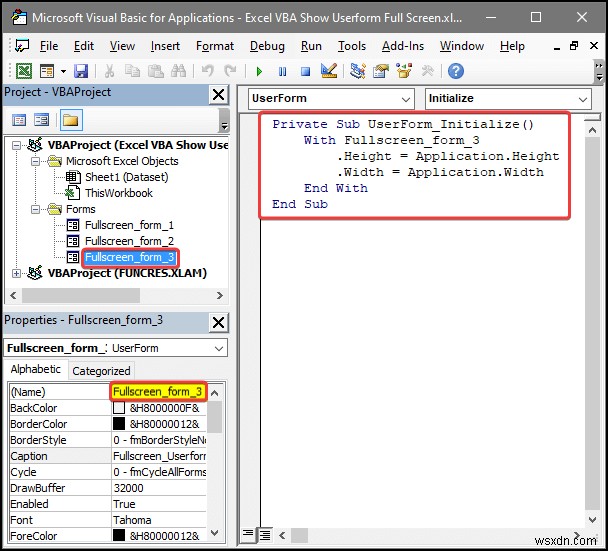Click the Paste clipboard icon

155,71
